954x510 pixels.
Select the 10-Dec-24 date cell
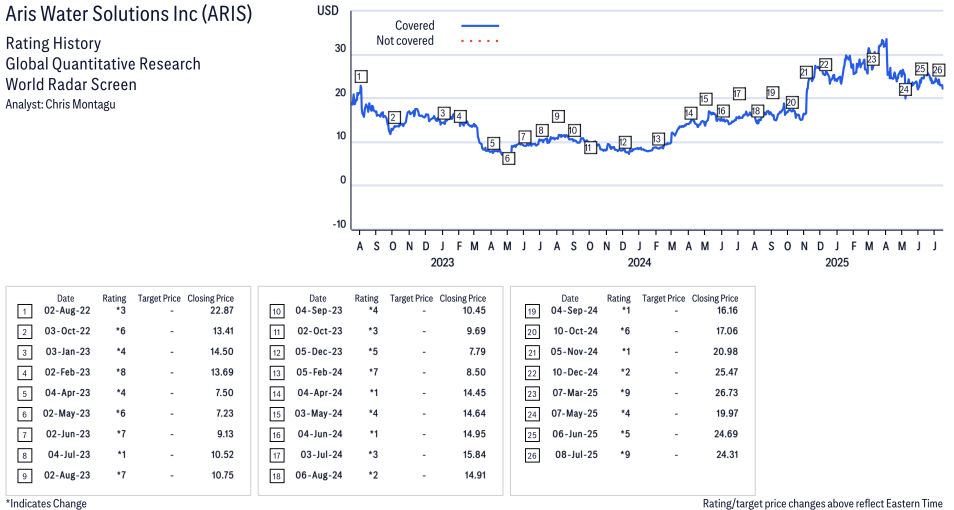(x=575, y=372)
